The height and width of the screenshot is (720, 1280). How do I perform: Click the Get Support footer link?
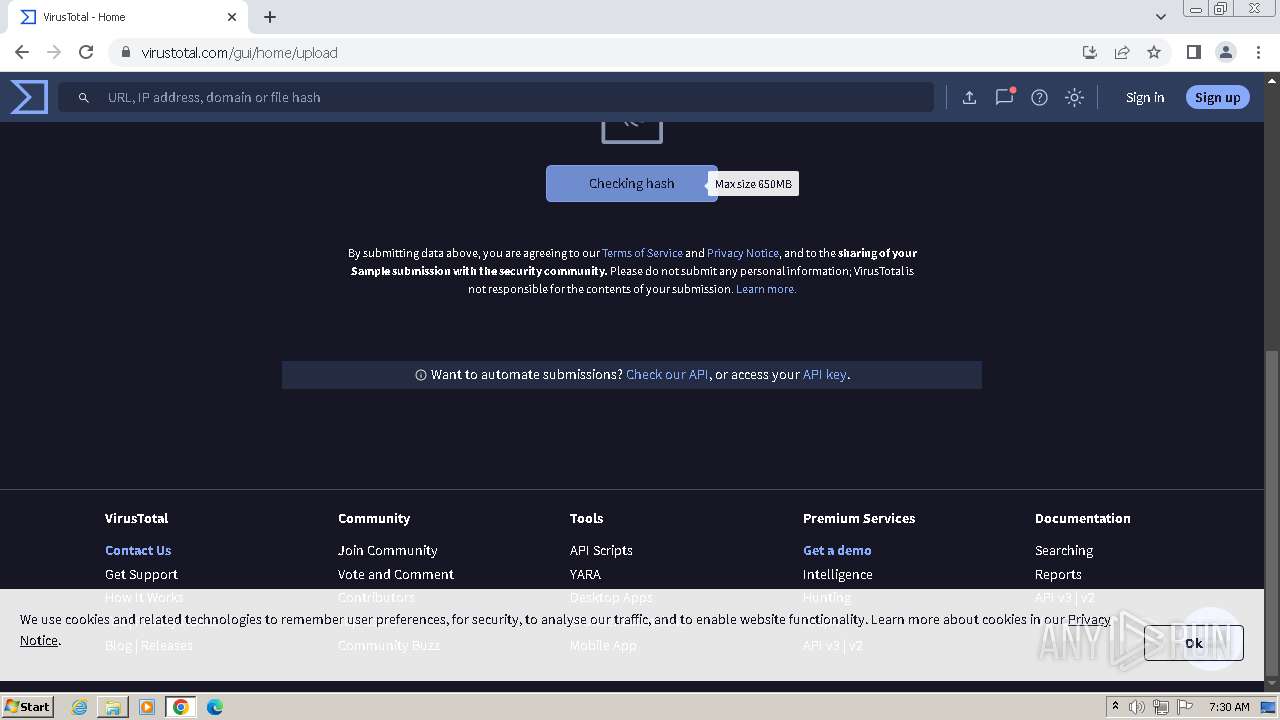pos(141,574)
